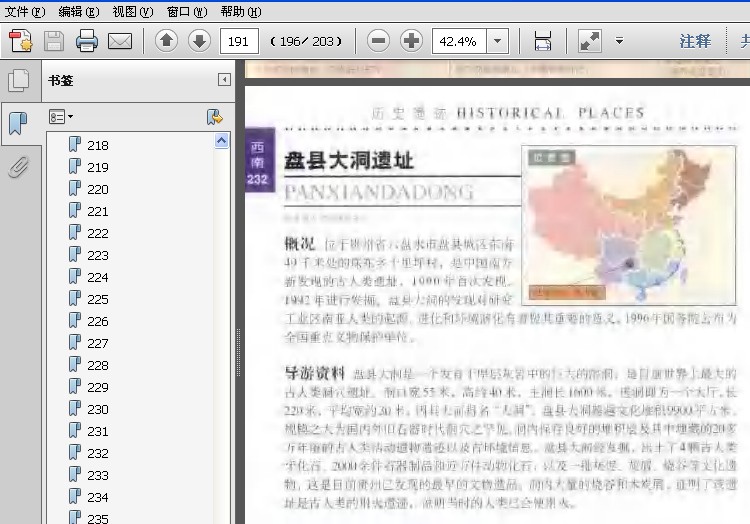The height and width of the screenshot is (524, 750).
Task: Zoom in with the plus button
Action: point(411,41)
